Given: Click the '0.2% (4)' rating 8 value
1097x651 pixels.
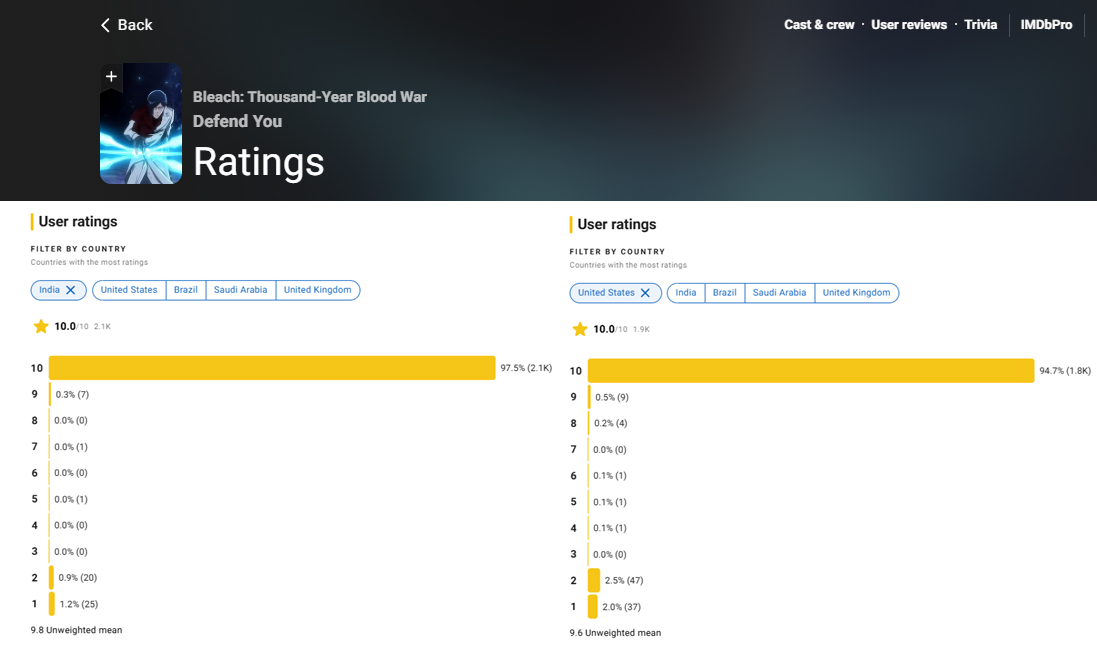Looking at the screenshot, I should pyautogui.click(x=611, y=424).
